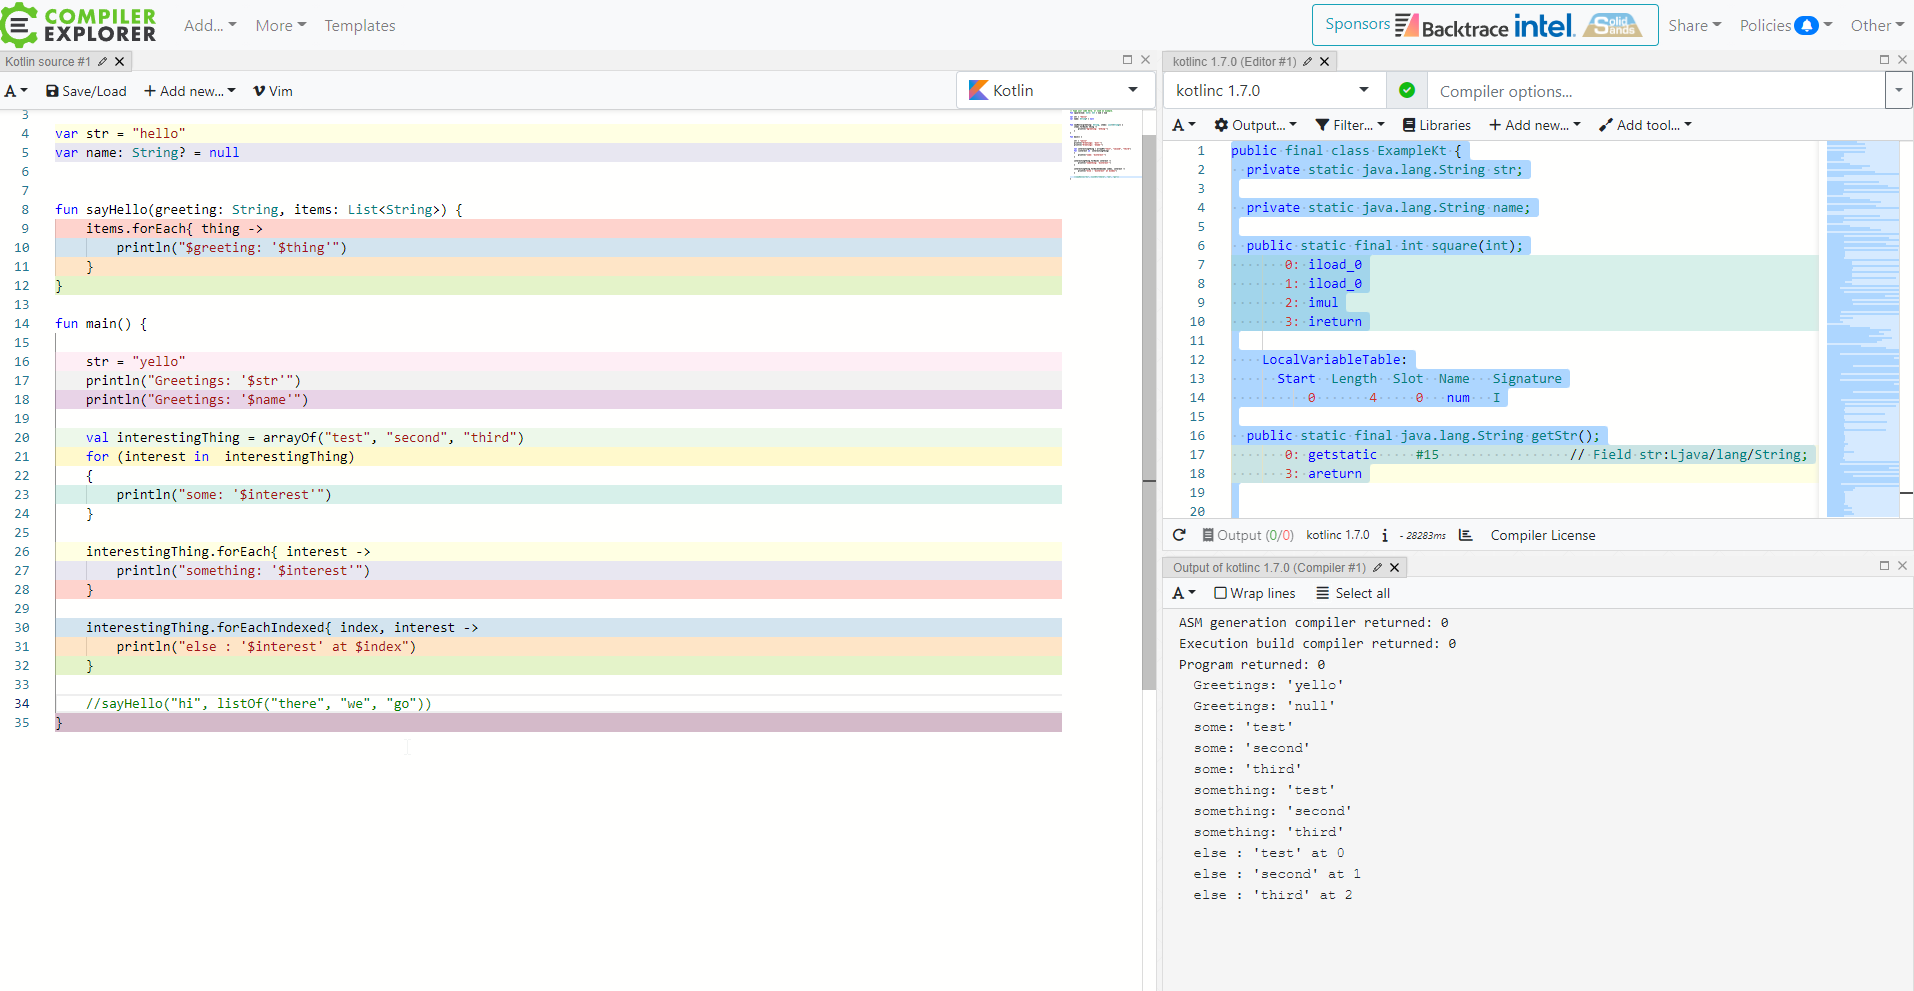
Task: Focus the Compiler options input field
Action: coord(1656,91)
